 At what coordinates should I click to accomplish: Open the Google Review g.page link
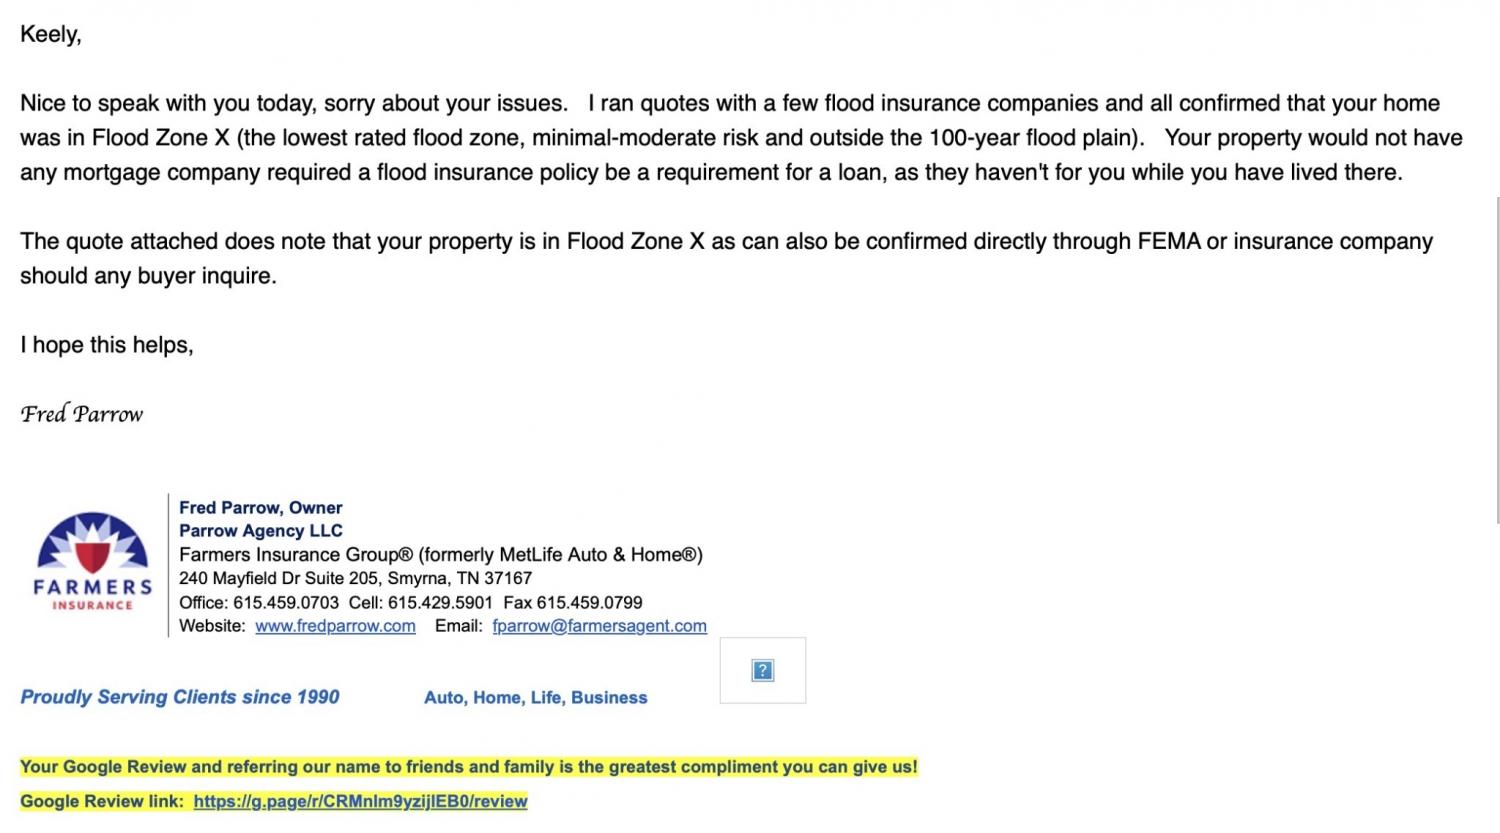360,801
